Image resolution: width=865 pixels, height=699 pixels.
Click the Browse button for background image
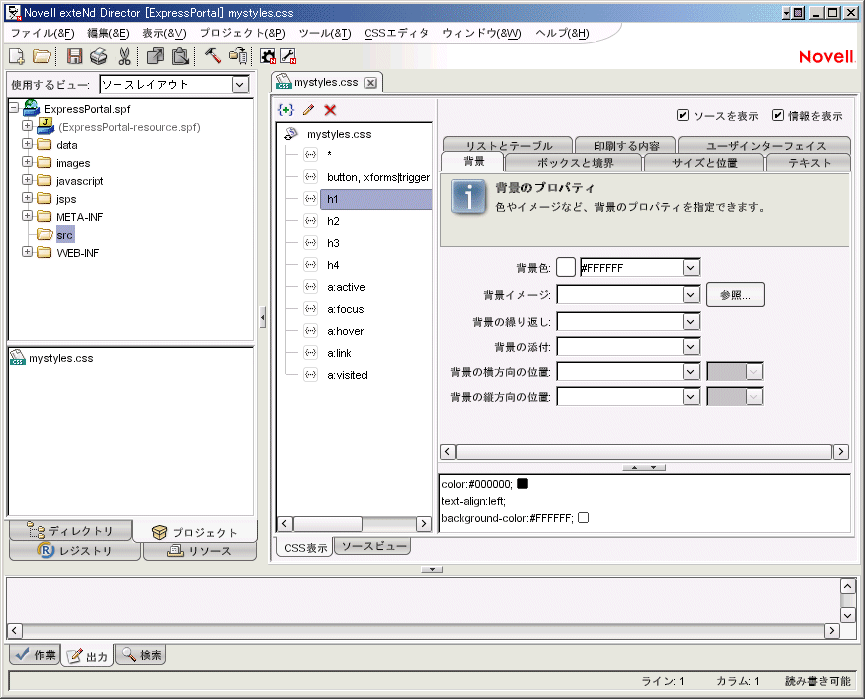click(x=735, y=295)
